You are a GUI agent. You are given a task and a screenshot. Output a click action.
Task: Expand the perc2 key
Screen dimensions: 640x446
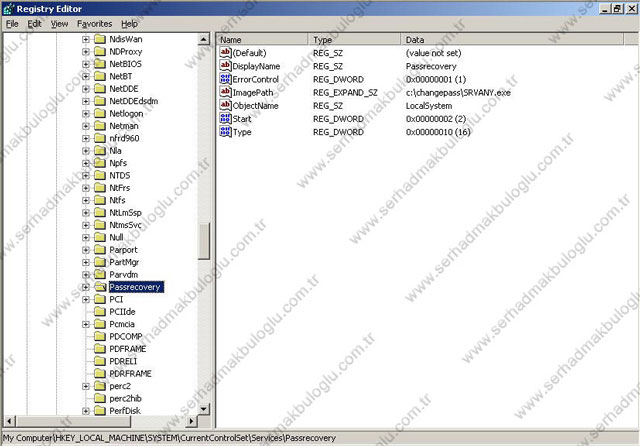86,386
